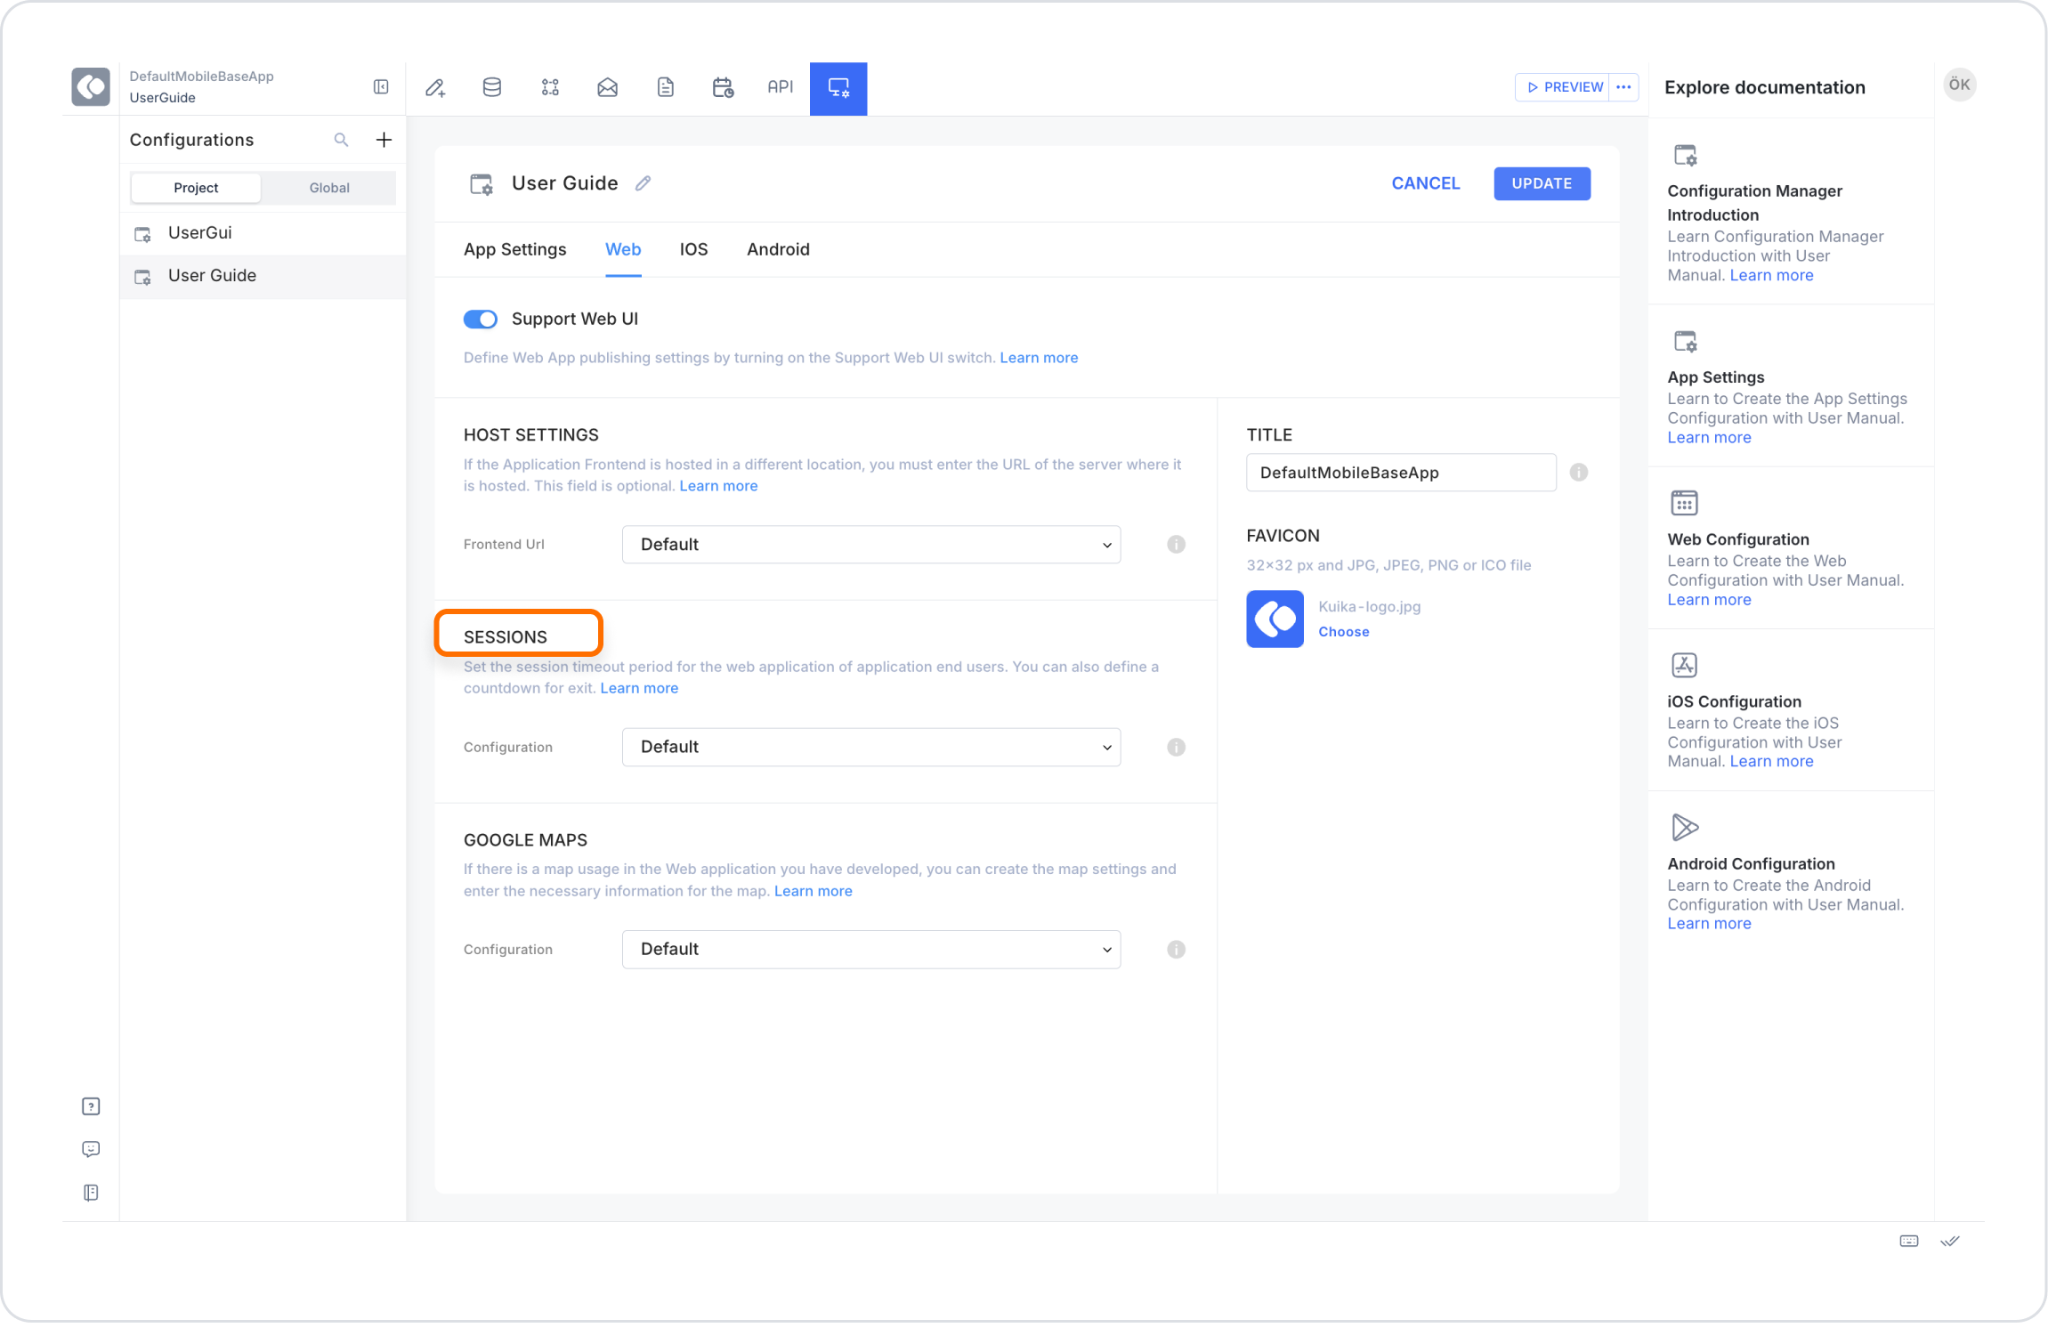
Task: Click the double checkmark validation icon
Action: coord(1950,1241)
